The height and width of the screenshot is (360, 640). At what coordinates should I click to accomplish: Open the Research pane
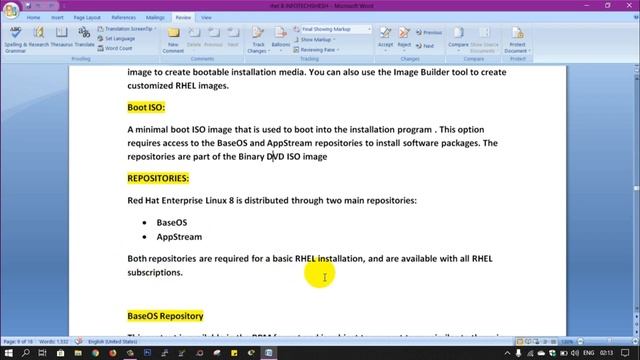coord(39,37)
